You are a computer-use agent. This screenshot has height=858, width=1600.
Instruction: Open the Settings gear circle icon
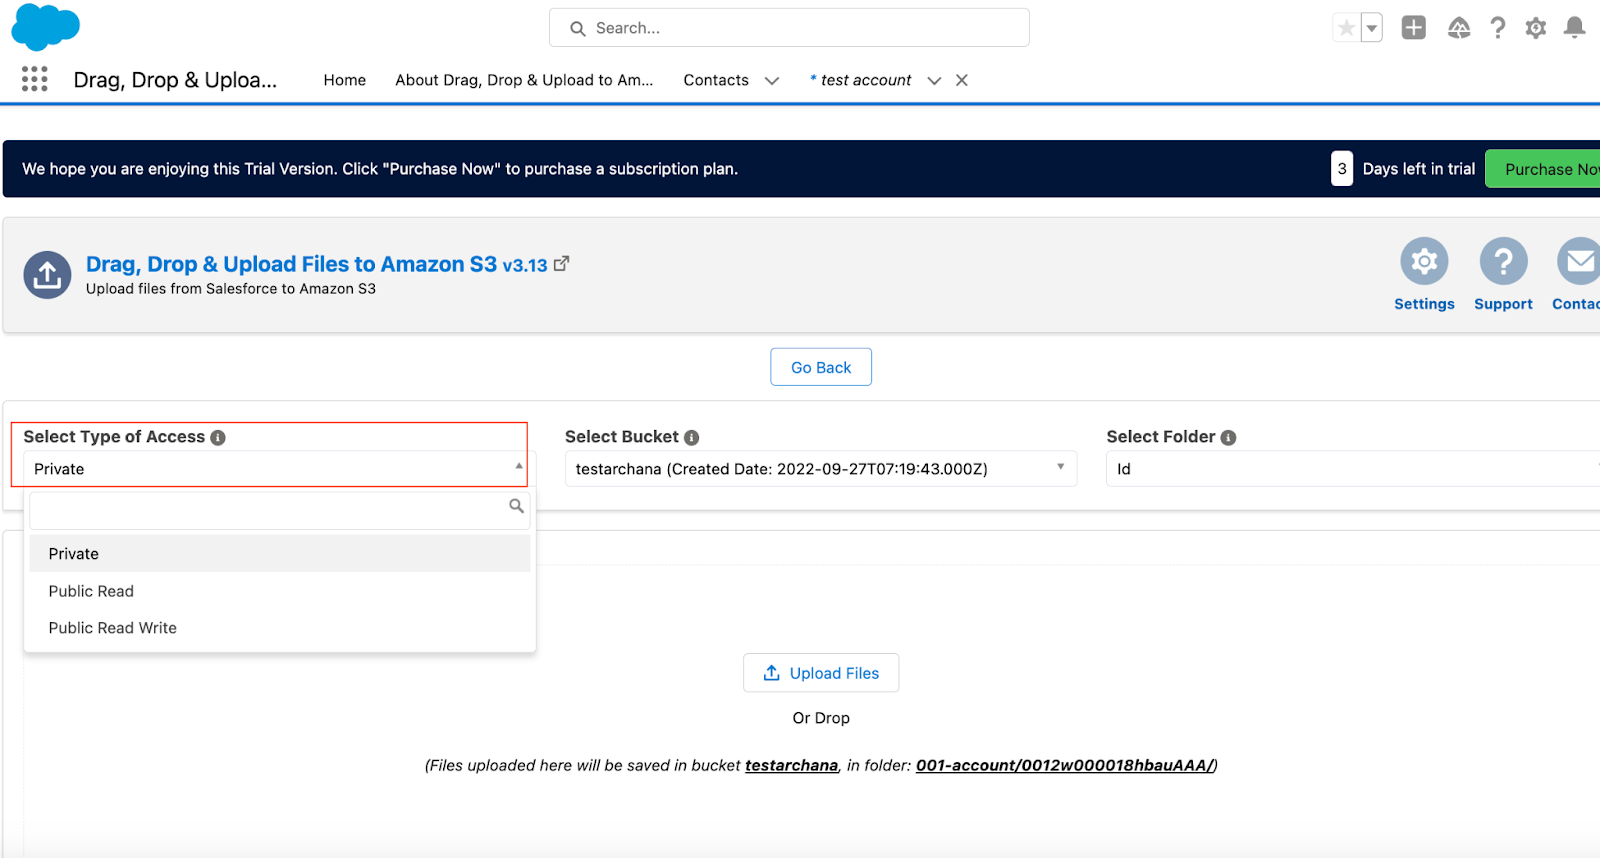[x=1424, y=262]
